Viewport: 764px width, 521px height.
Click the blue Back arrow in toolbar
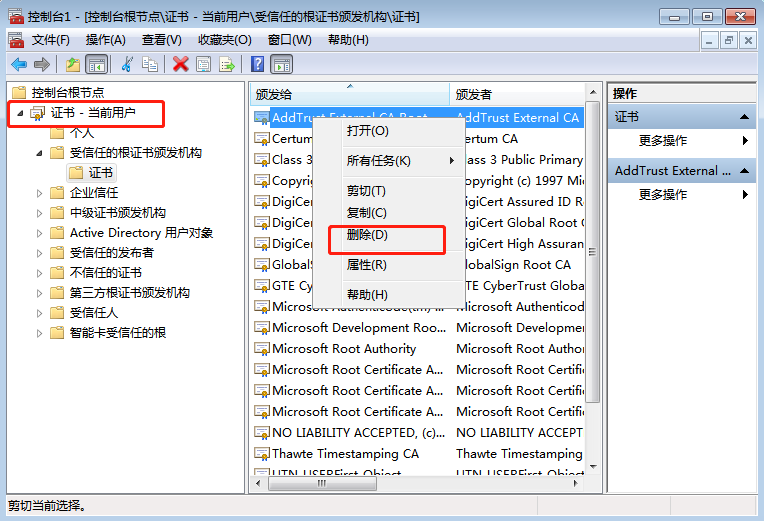click(x=19, y=64)
